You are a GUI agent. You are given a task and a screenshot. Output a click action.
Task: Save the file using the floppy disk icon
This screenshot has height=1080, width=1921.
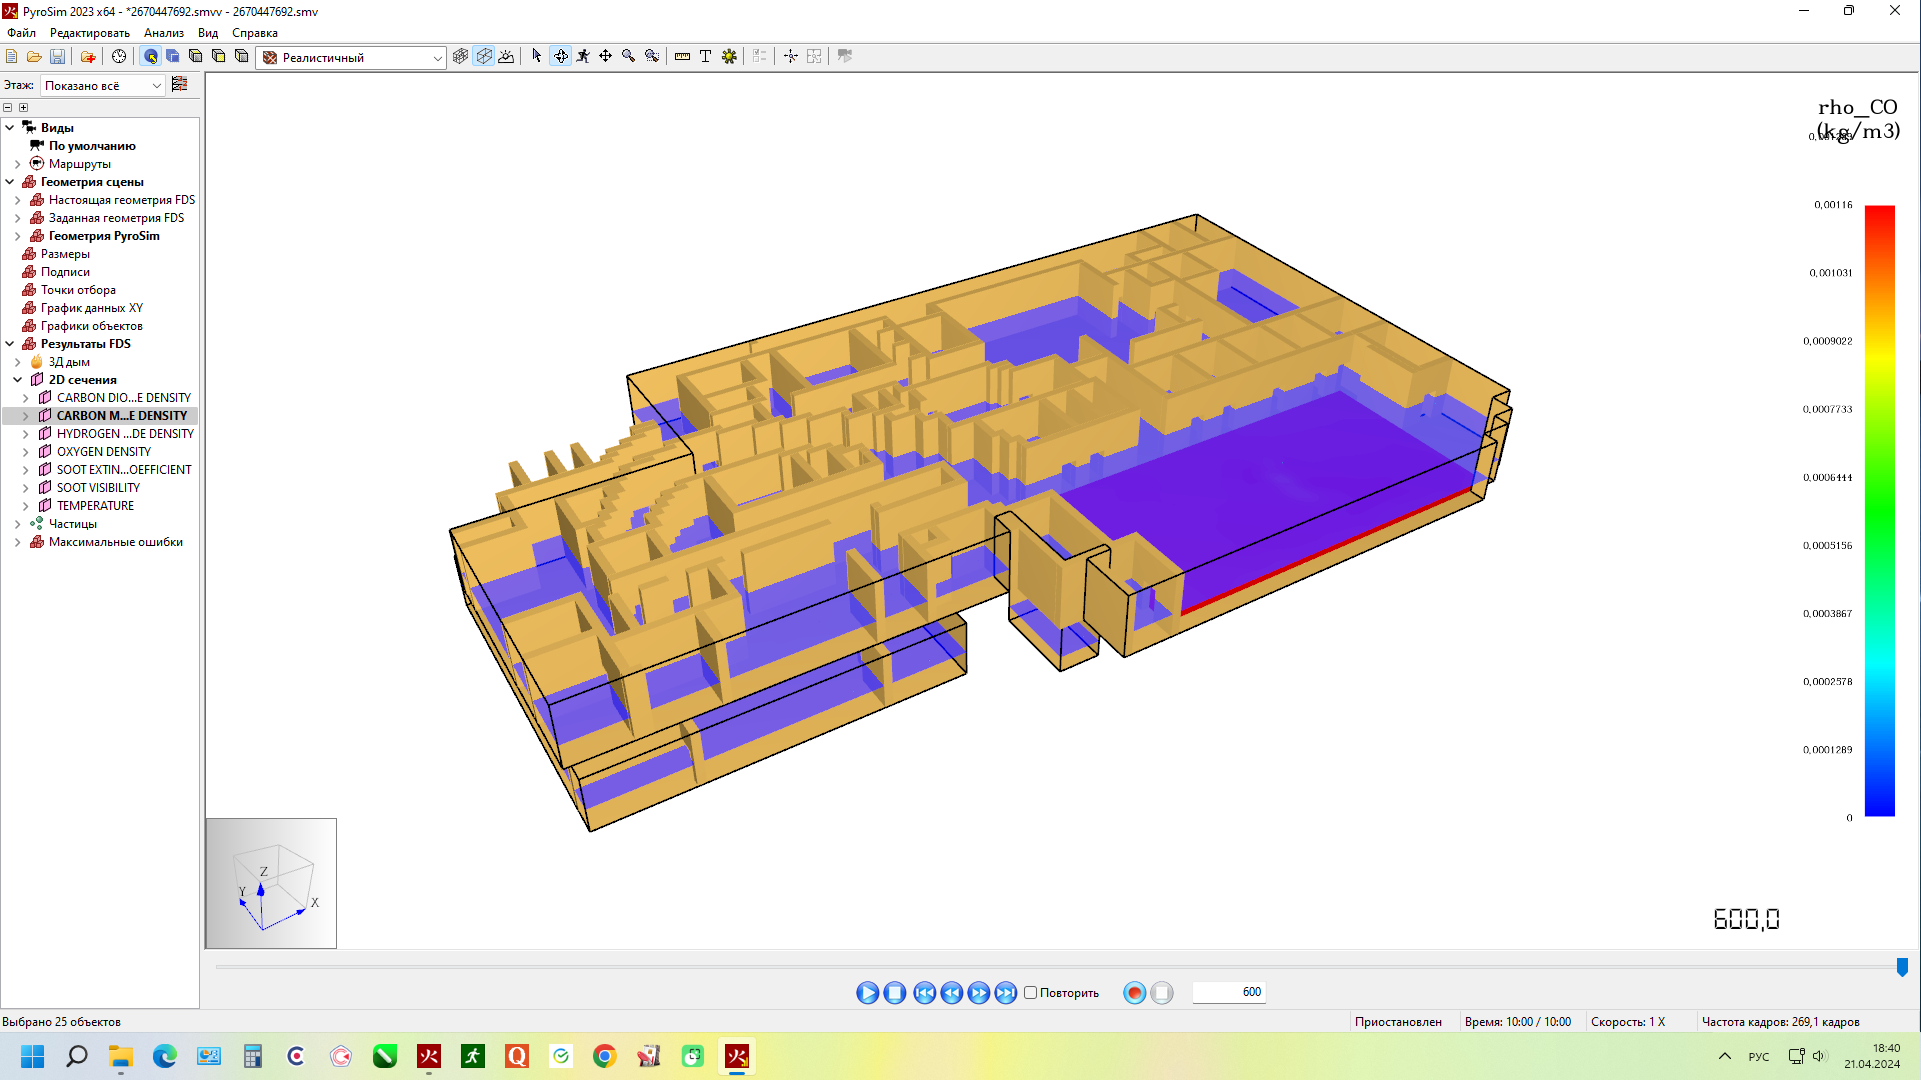[57, 57]
